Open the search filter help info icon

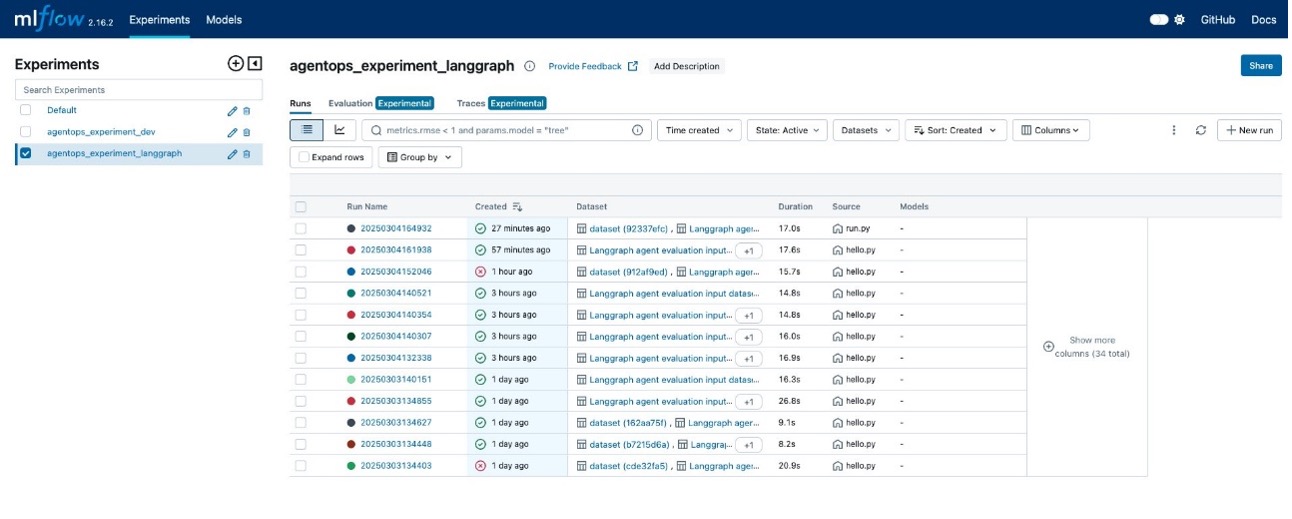(x=637, y=130)
